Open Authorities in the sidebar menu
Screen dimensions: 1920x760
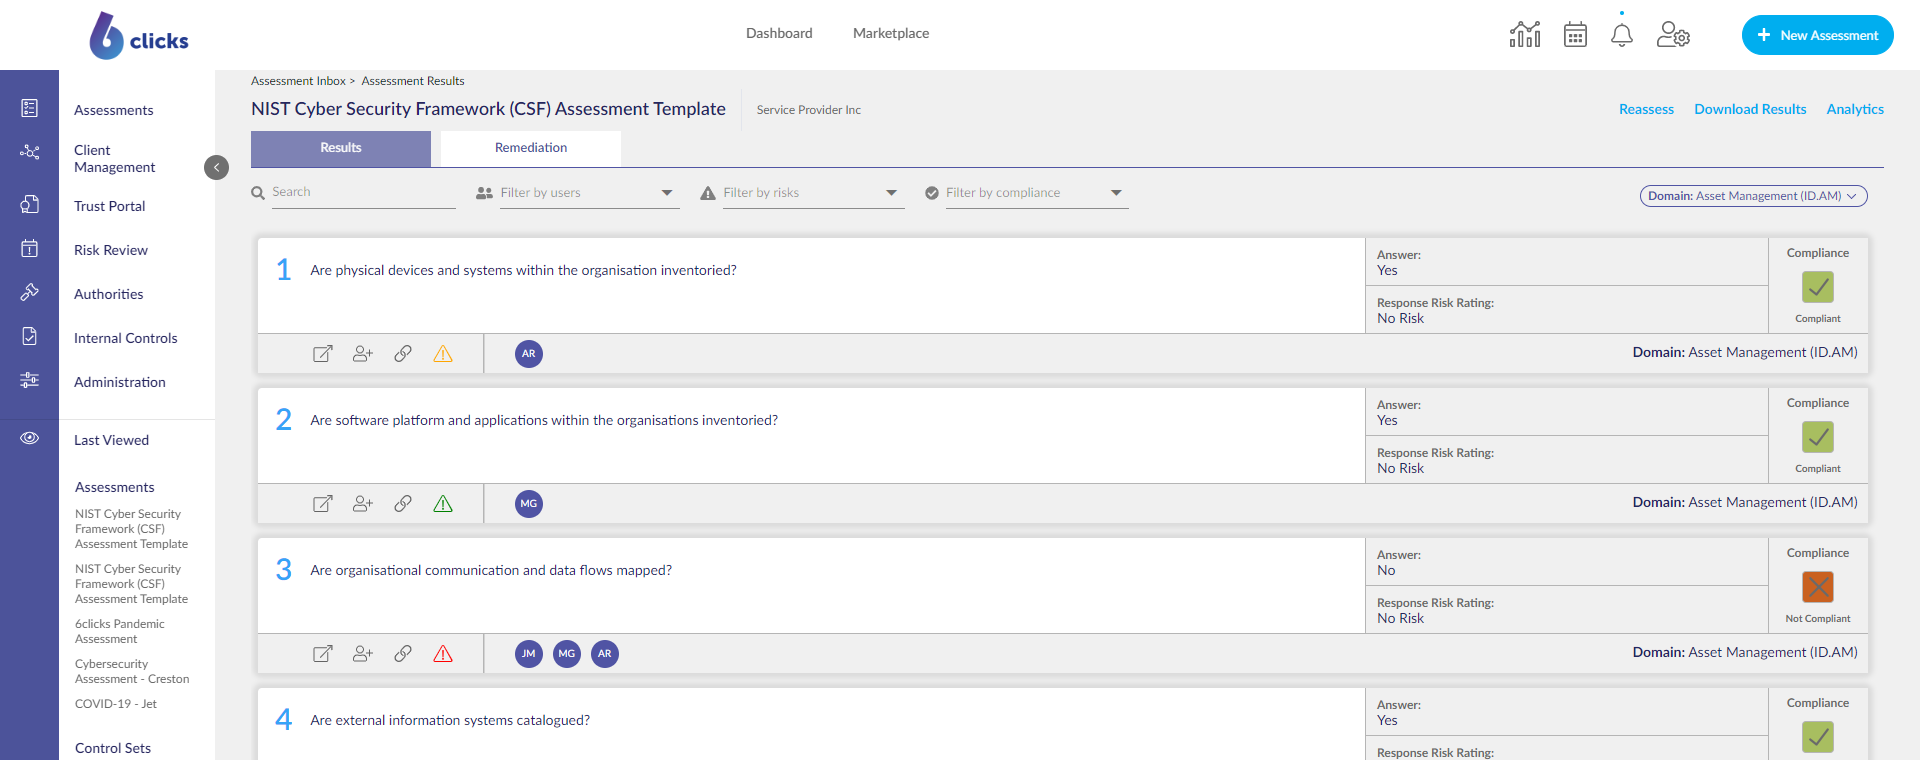(x=109, y=294)
